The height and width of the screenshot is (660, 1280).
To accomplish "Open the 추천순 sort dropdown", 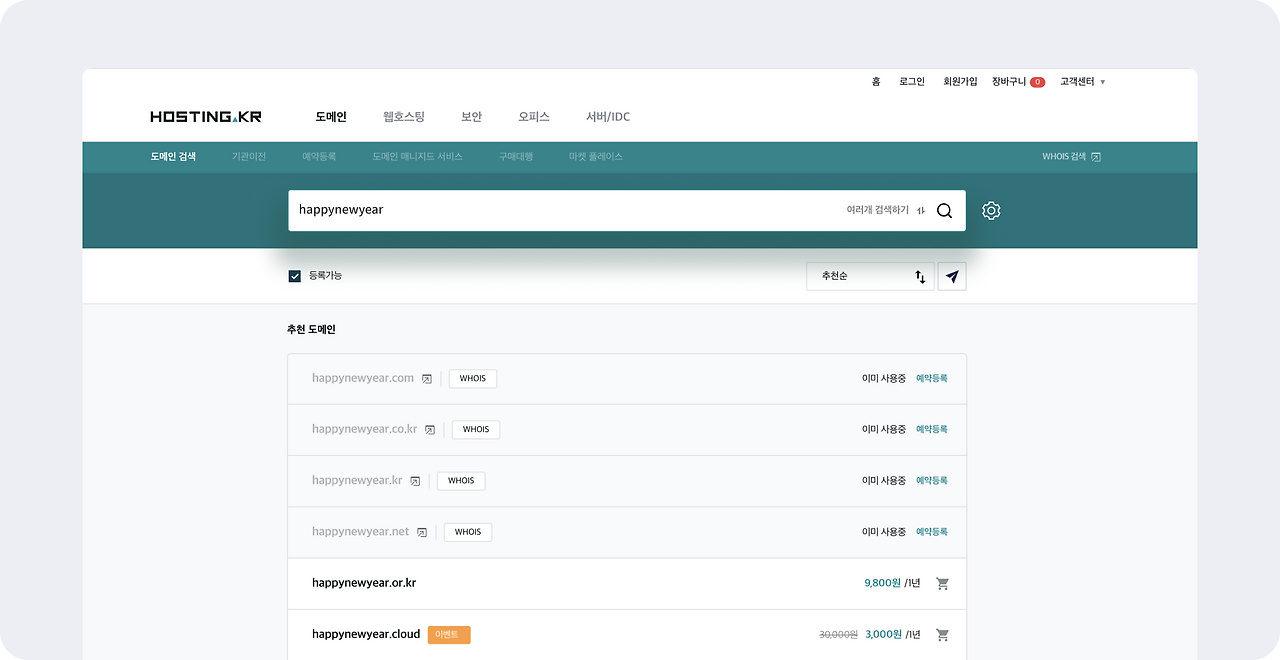I will click(x=870, y=276).
